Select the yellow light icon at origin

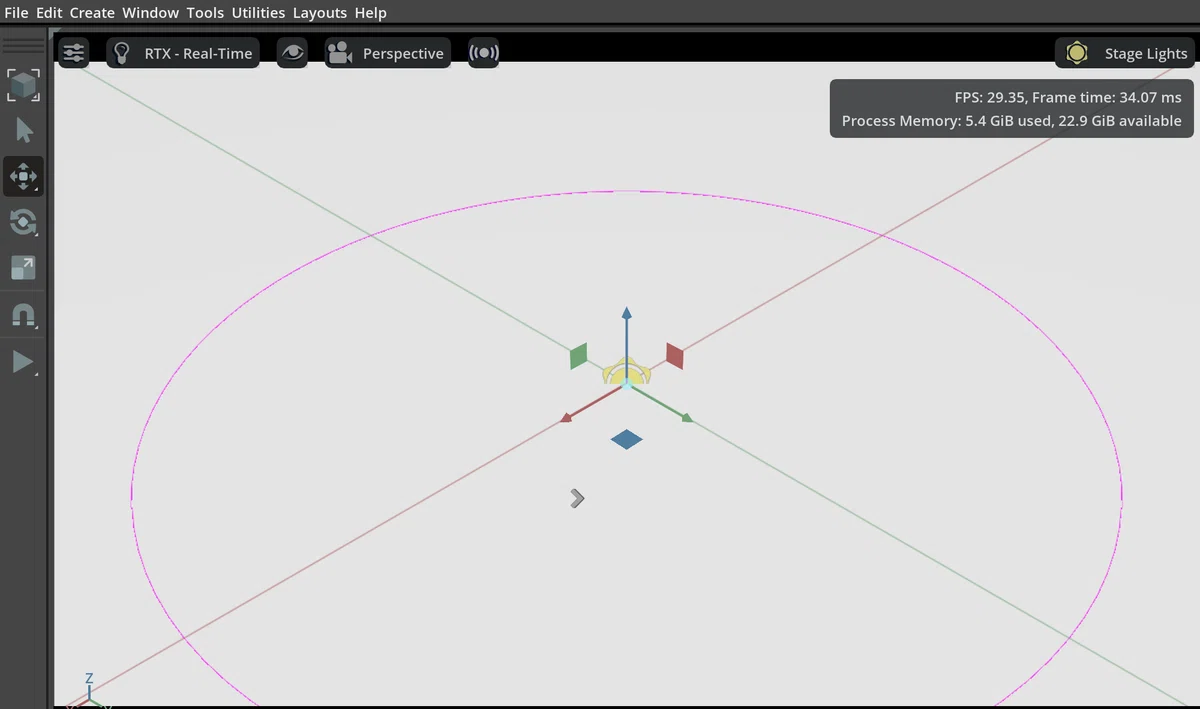coord(626,373)
